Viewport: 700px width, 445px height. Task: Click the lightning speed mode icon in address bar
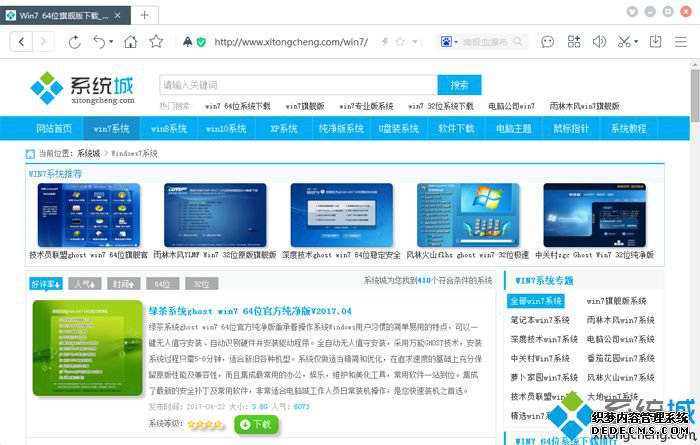(x=385, y=42)
